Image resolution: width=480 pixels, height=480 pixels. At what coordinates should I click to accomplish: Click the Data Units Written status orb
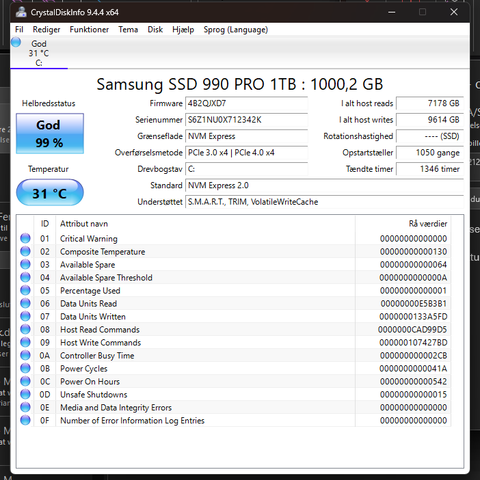25,316
